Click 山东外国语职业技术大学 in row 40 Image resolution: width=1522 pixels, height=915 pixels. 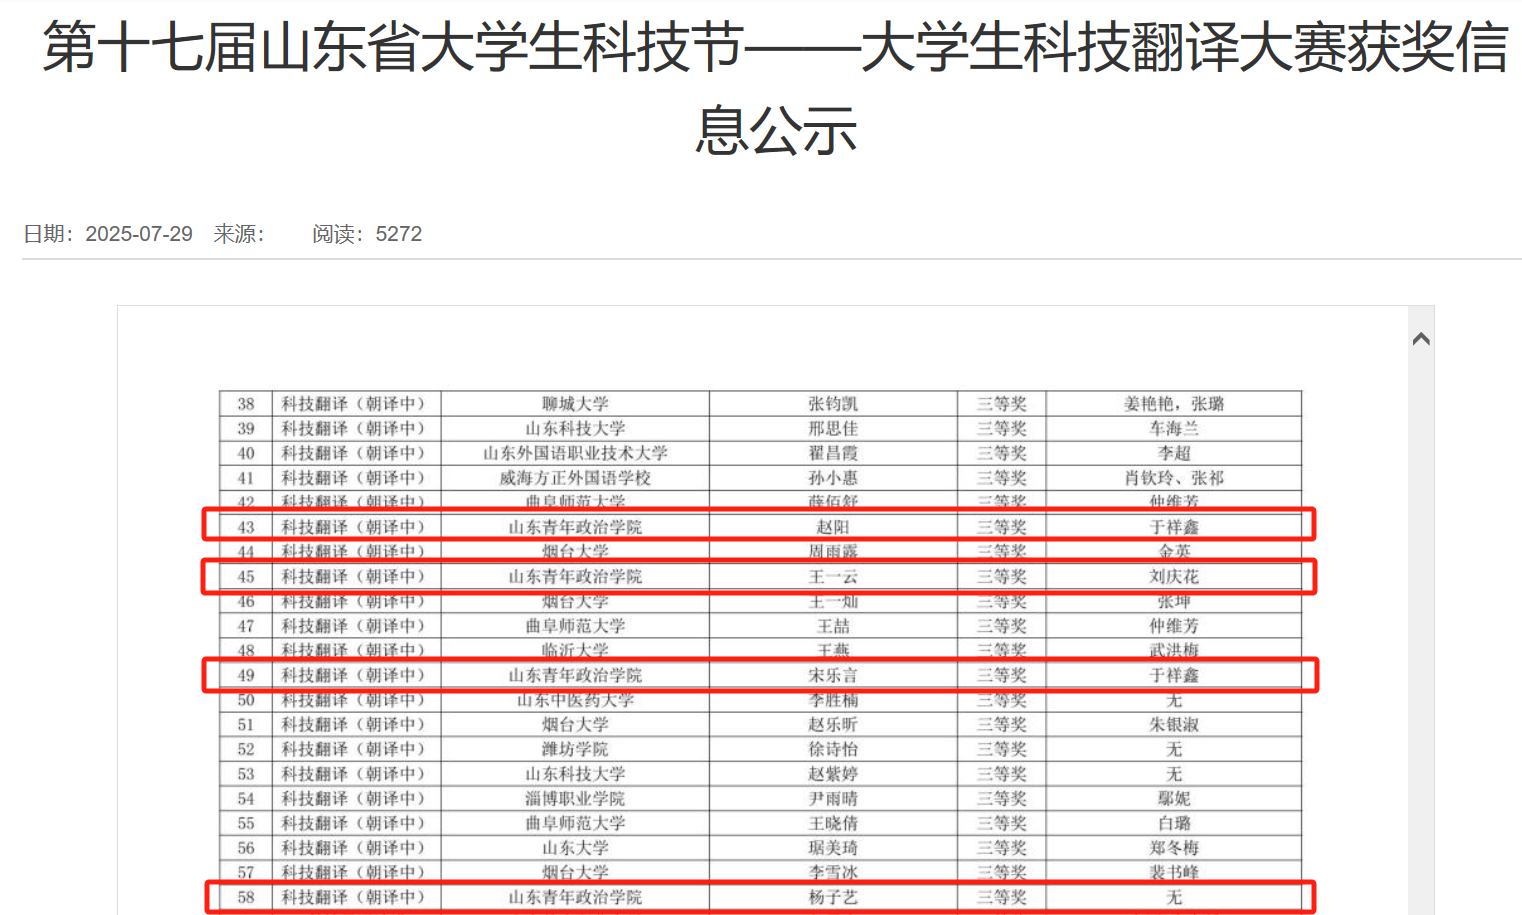(x=575, y=453)
